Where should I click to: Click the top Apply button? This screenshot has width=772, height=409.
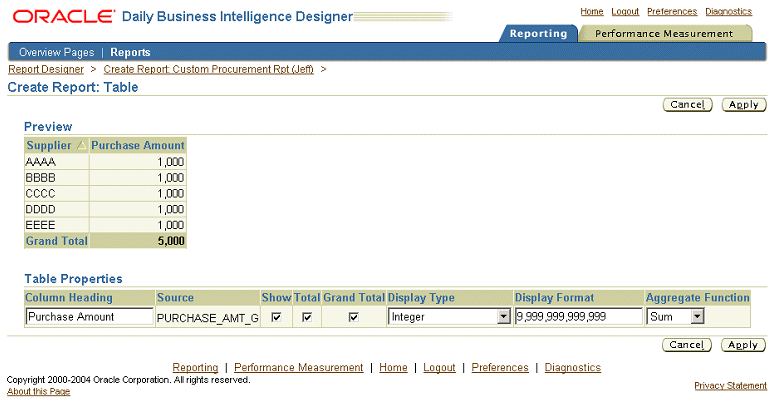click(743, 104)
